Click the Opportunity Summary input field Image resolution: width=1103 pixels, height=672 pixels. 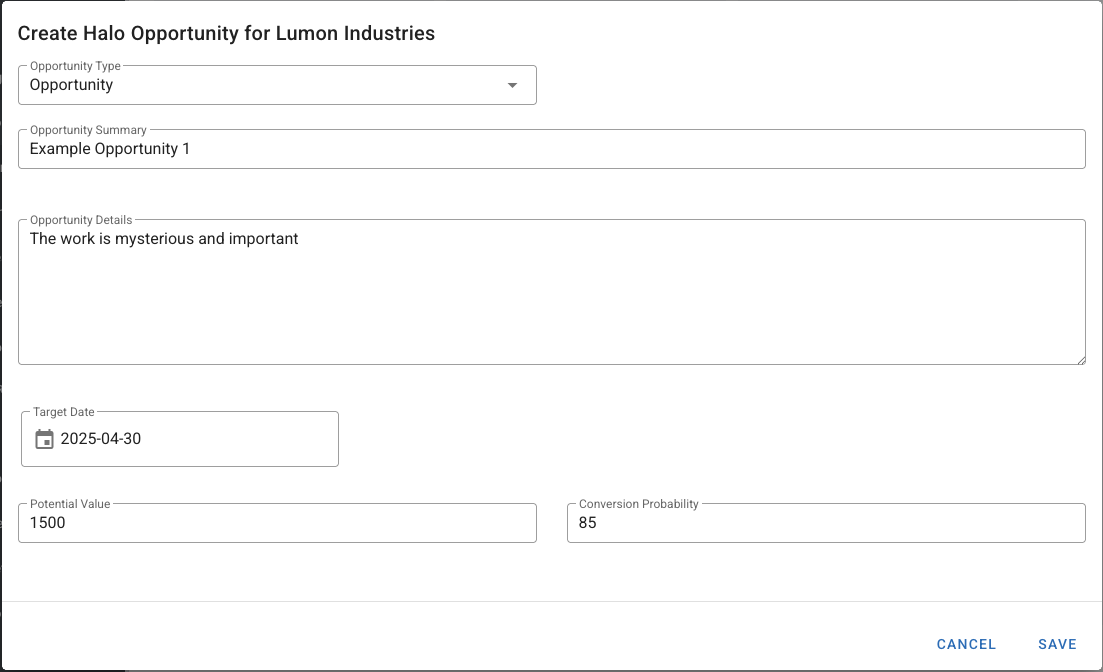click(552, 149)
